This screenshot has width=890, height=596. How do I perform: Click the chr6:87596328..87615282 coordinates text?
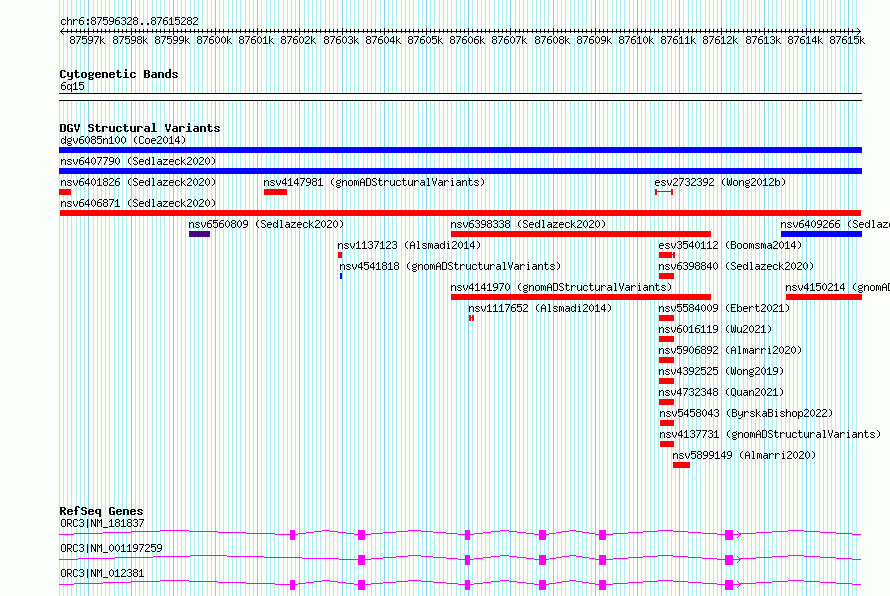click(x=129, y=22)
